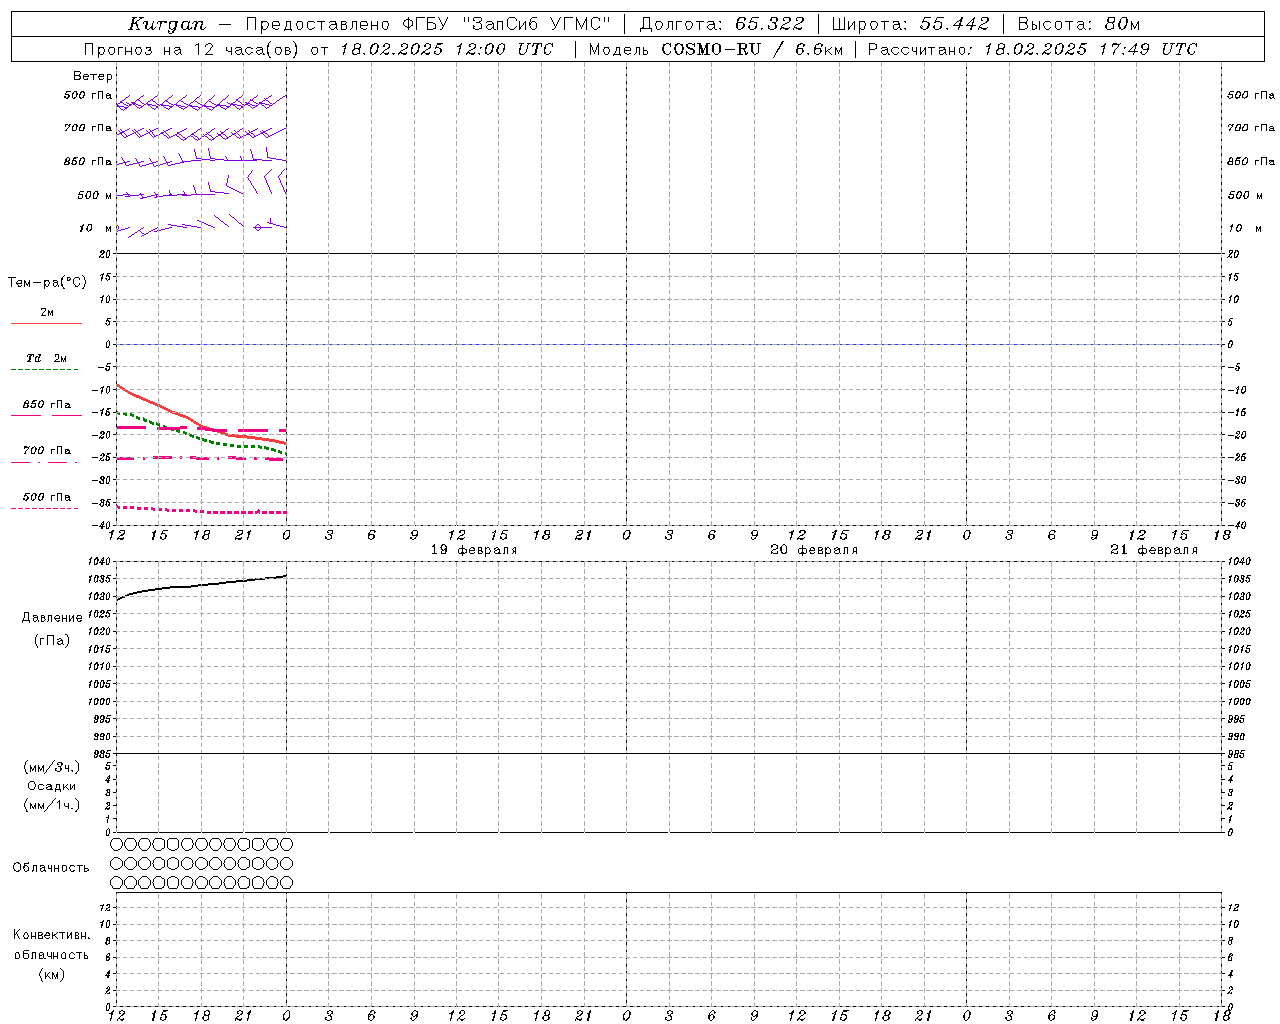Click the dash-dot 700 гПа temperature line

pos(200,458)
